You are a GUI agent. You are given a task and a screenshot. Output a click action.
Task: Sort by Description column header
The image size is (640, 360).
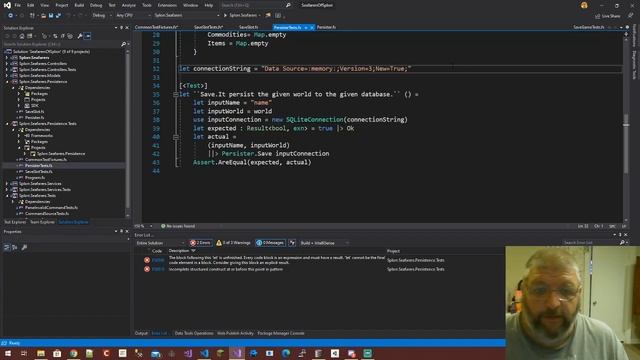click(x=179, y=251)
